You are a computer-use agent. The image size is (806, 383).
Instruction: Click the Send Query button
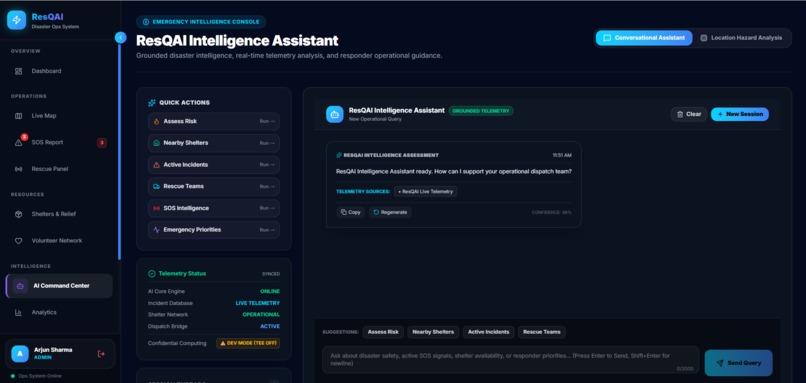pyautogui.click(x=738, y=363)
